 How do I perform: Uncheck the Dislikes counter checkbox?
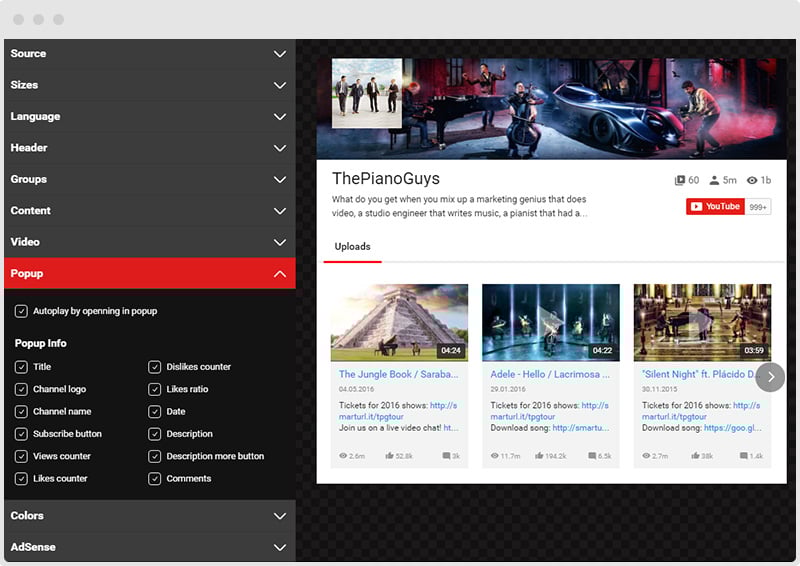pos(155,367)
